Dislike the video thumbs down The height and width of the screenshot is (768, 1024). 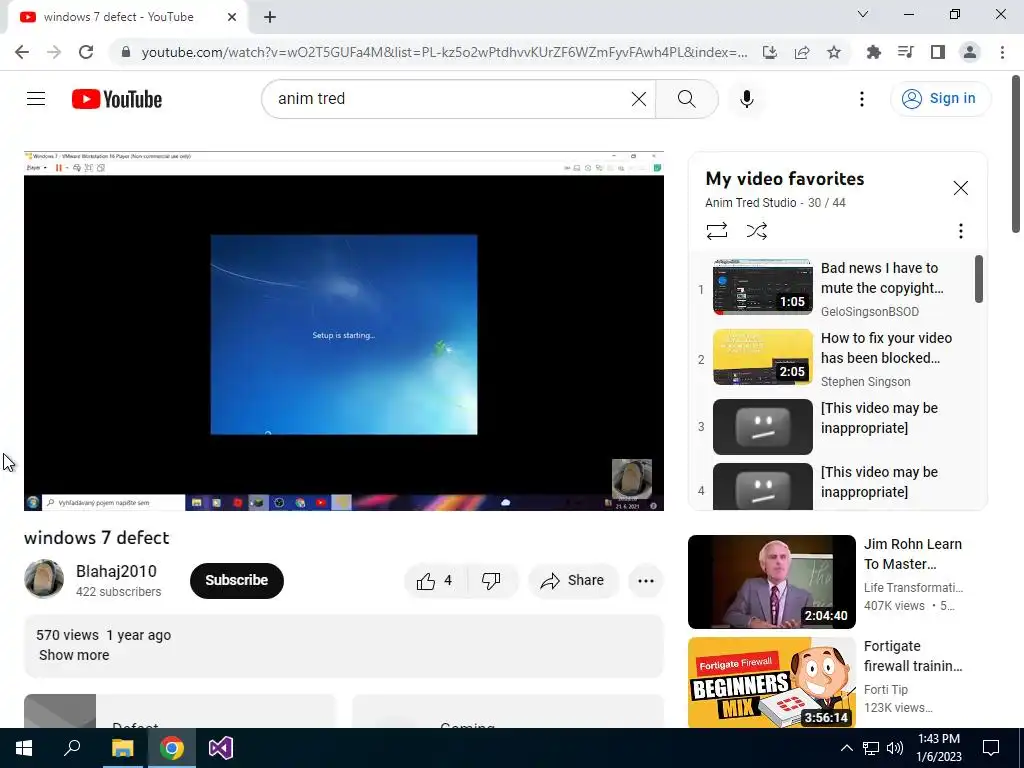491,580
